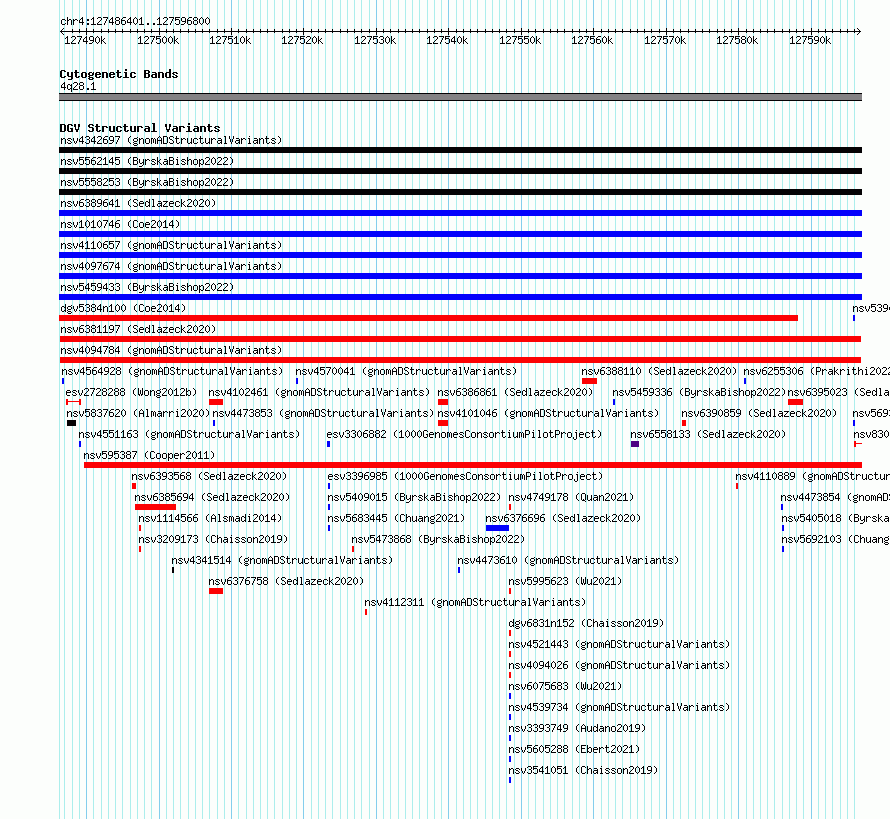The image size is (890, 819).
Task: Select the nsv4473610 gnomADStructuralVariants label
Action: pyautogui.click(x=568, y=560)
